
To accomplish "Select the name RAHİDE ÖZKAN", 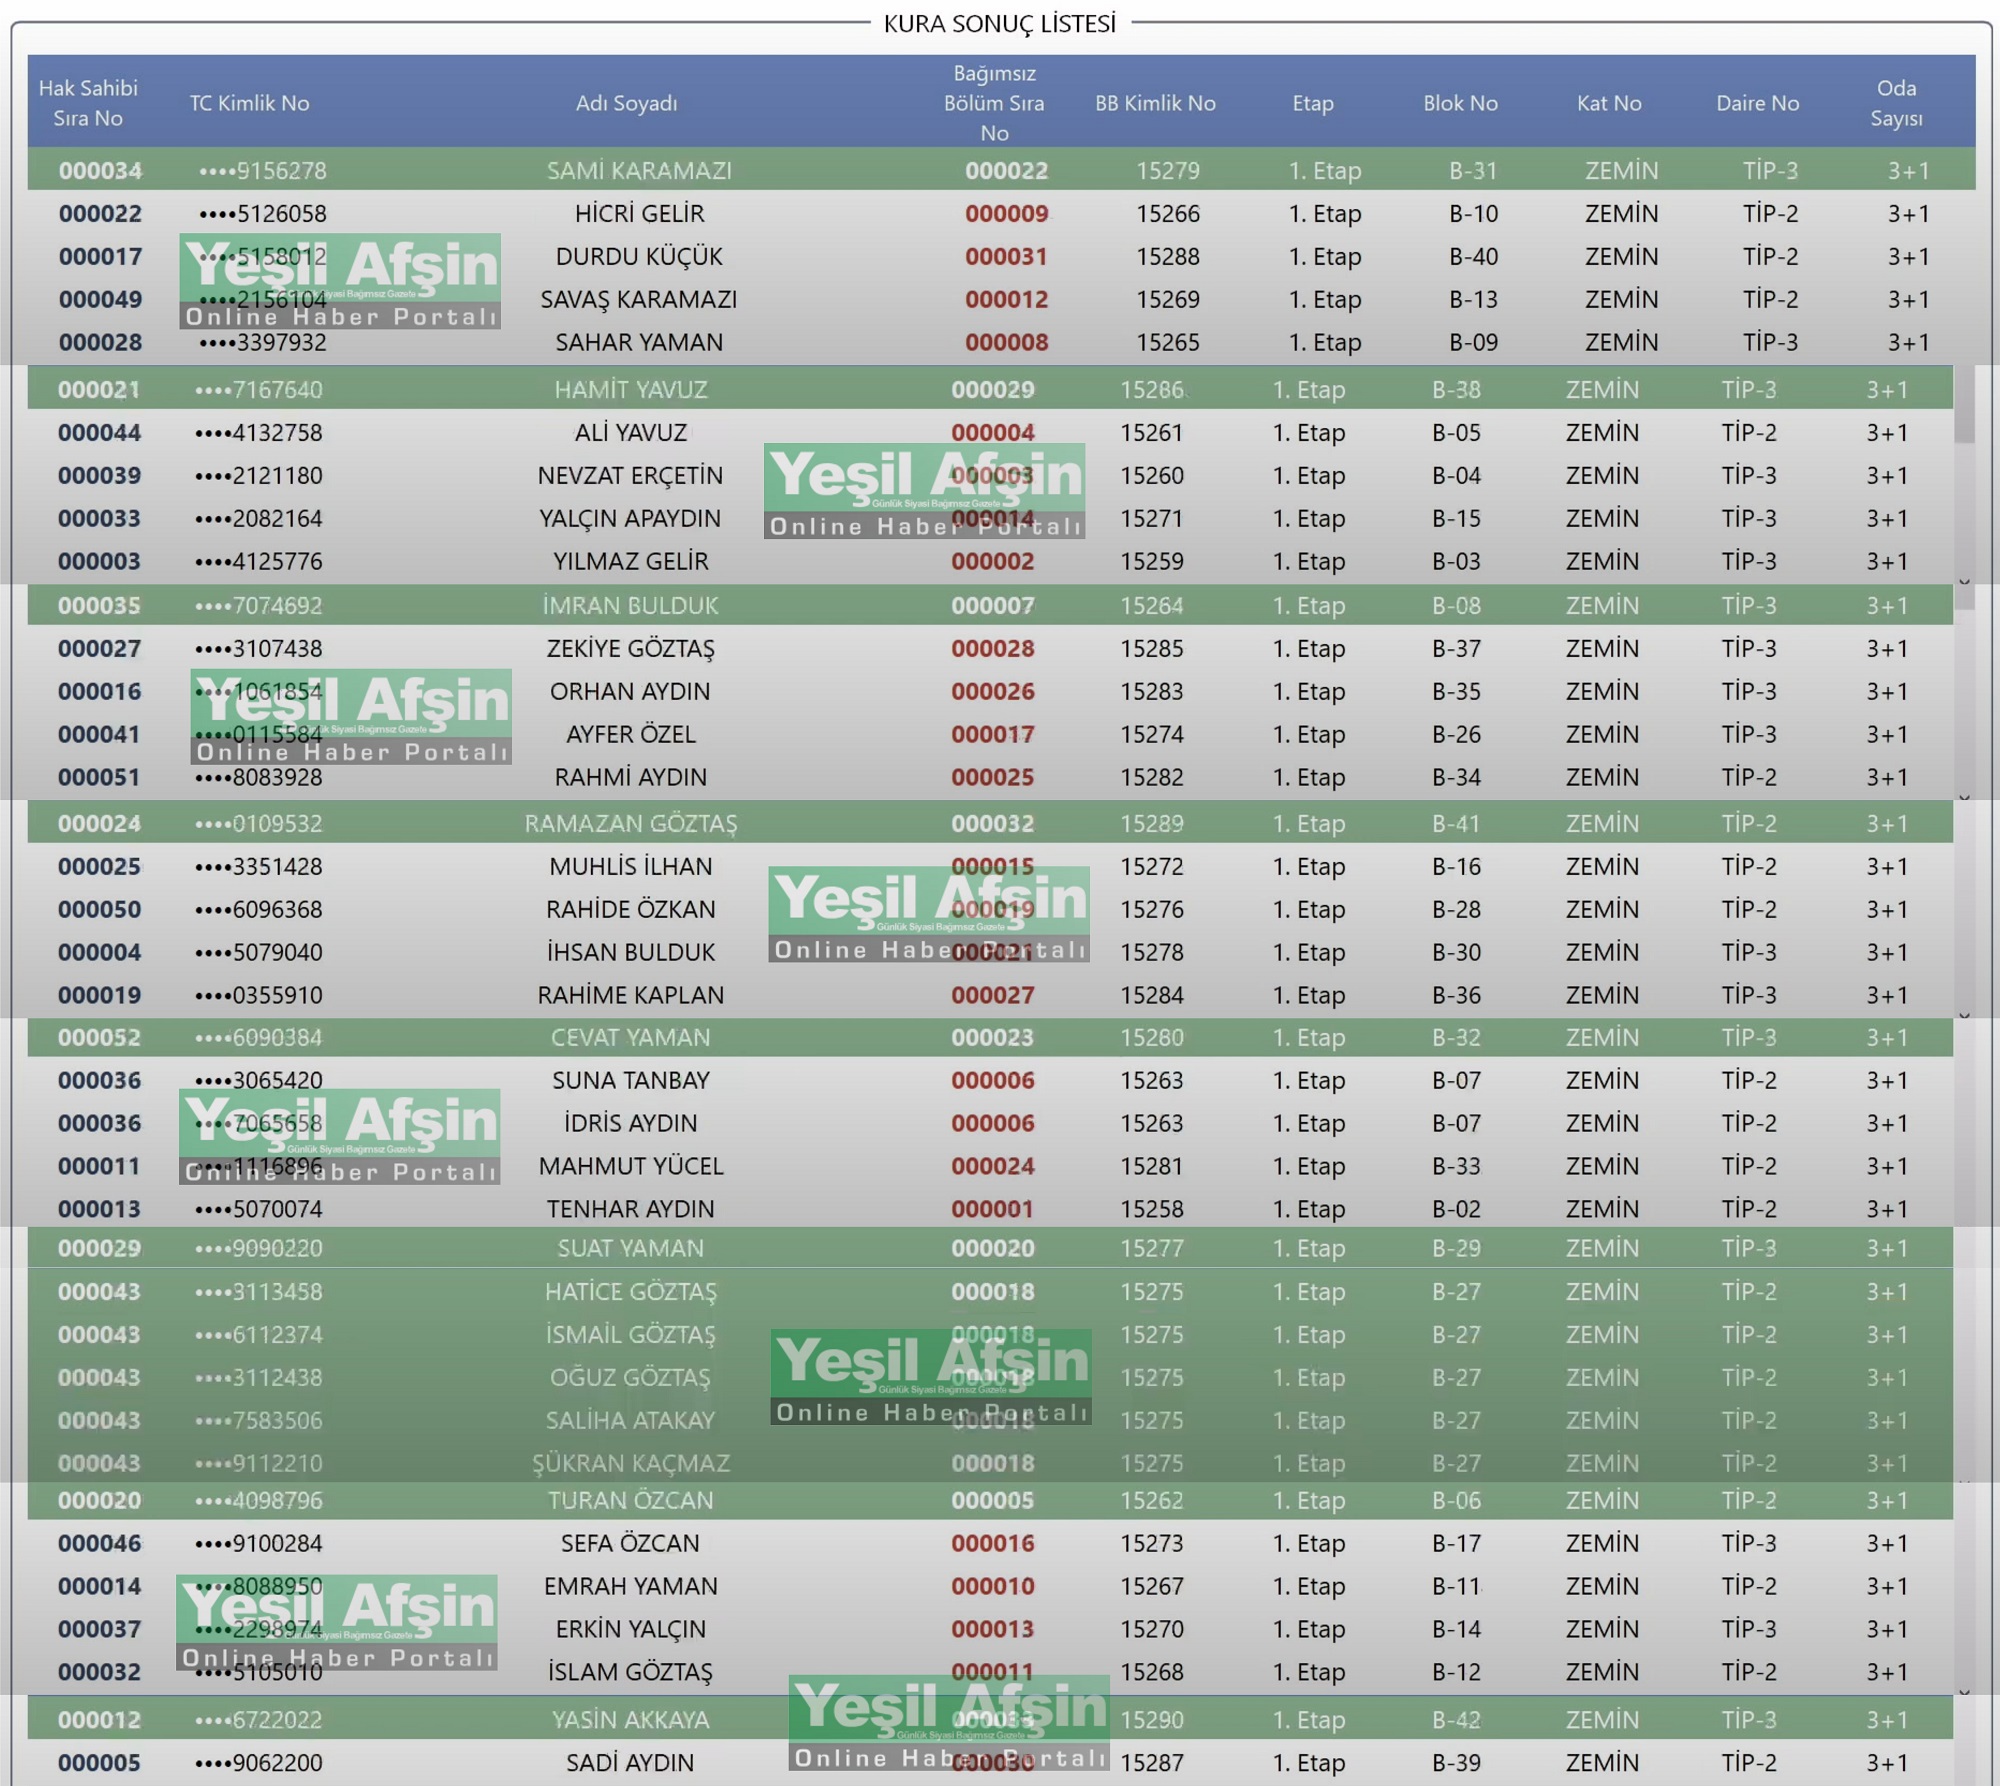I will point(630,909).
